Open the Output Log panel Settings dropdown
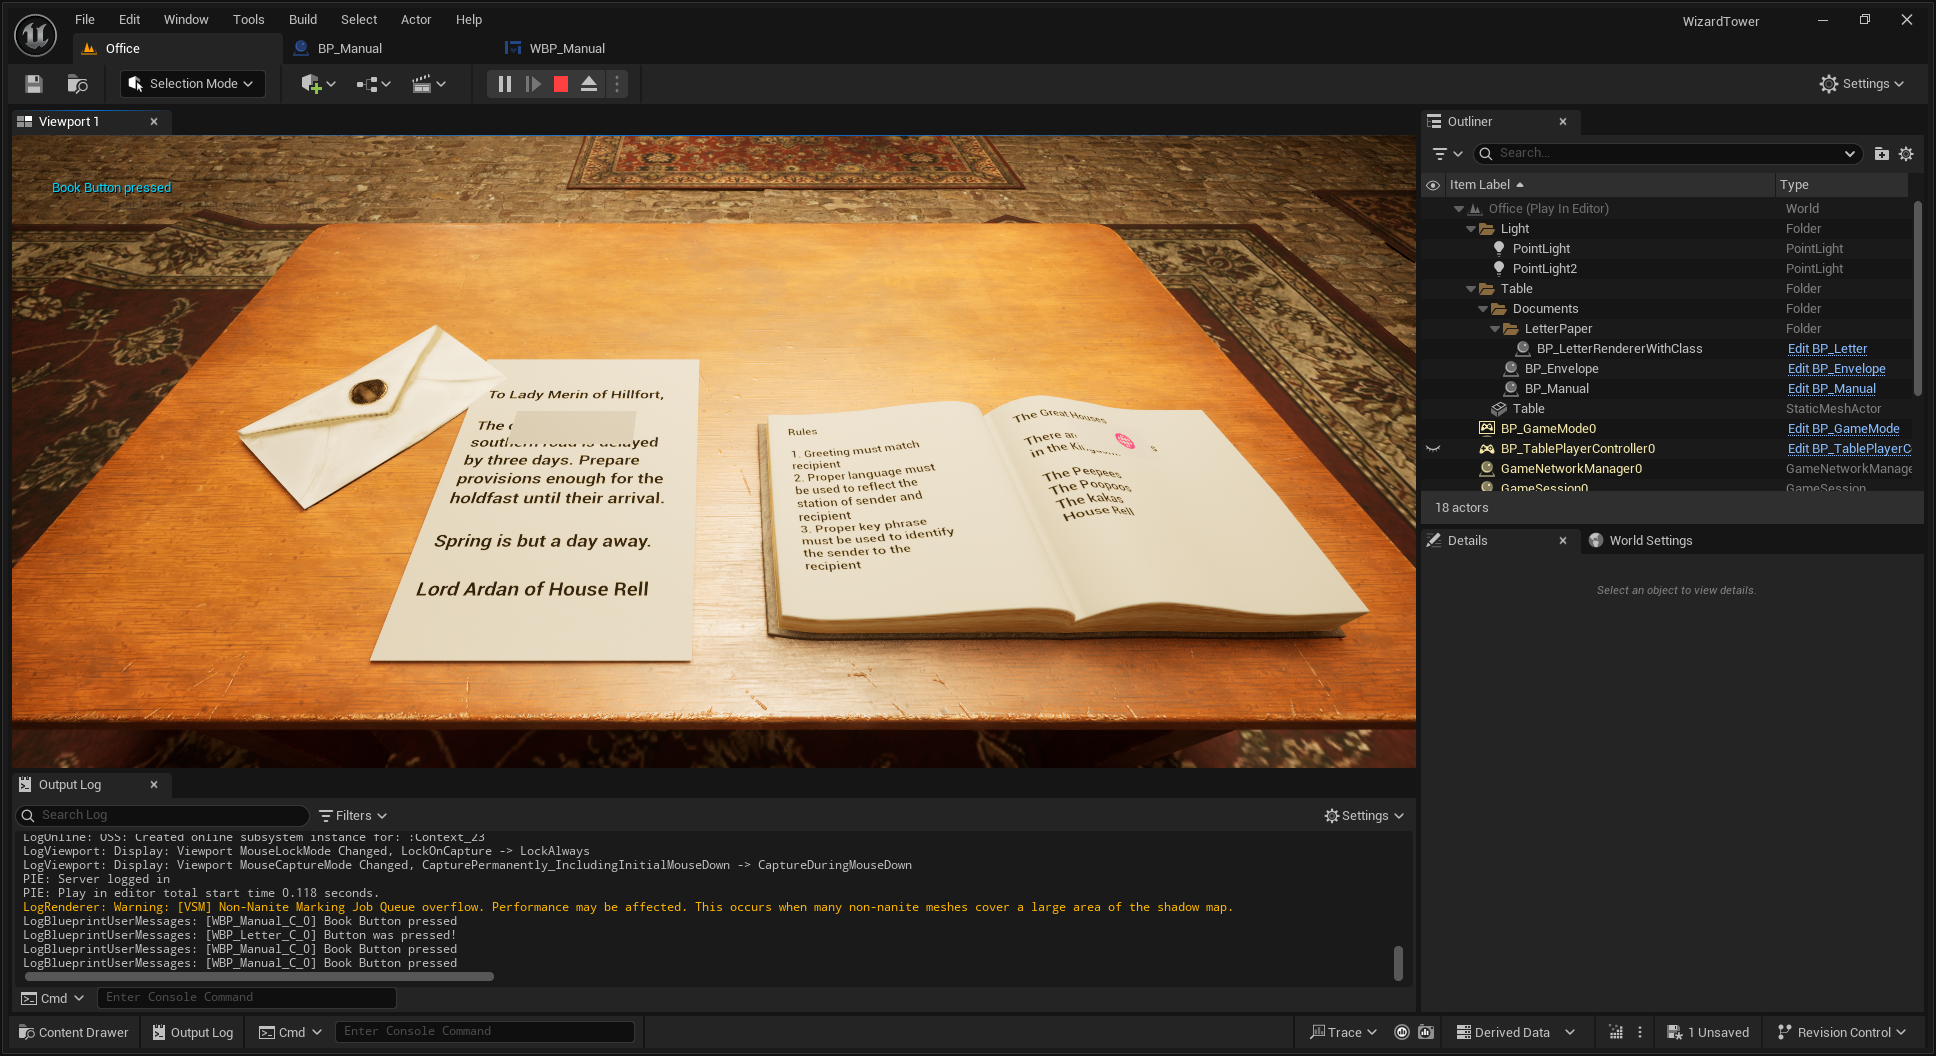 (x=1364, y=815)
